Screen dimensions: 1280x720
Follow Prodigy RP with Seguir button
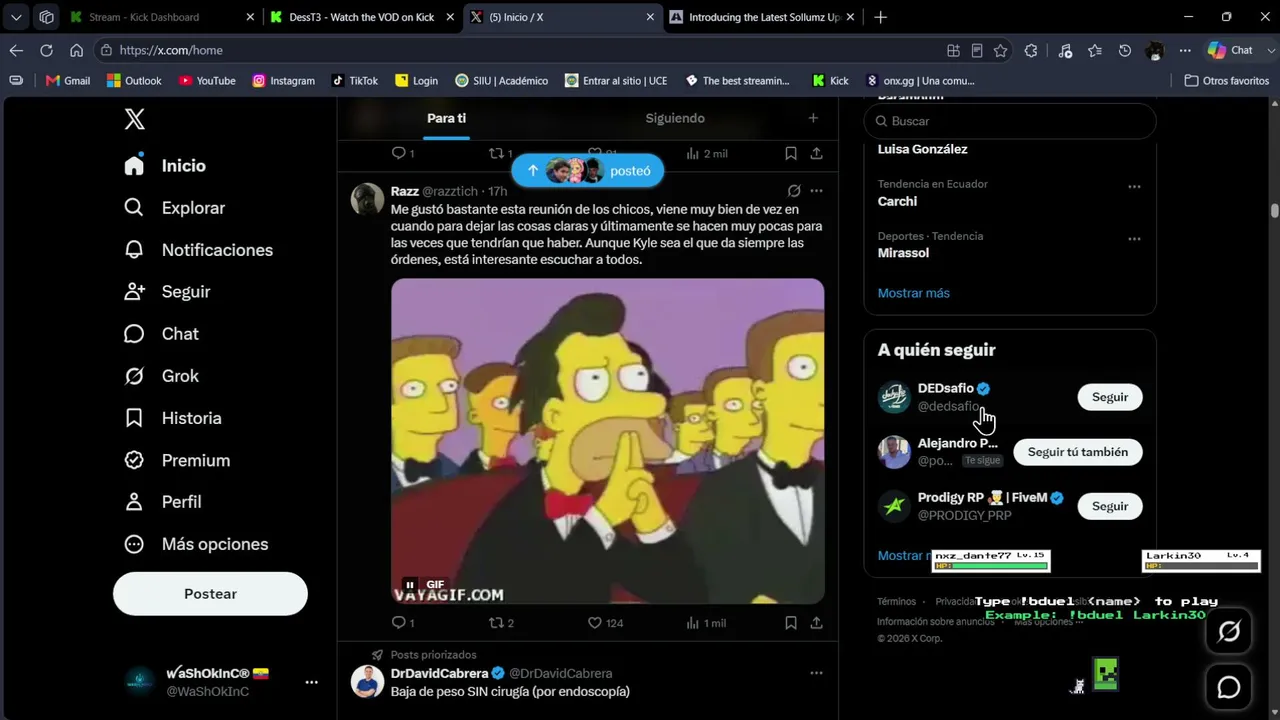tap(1110, 506)
